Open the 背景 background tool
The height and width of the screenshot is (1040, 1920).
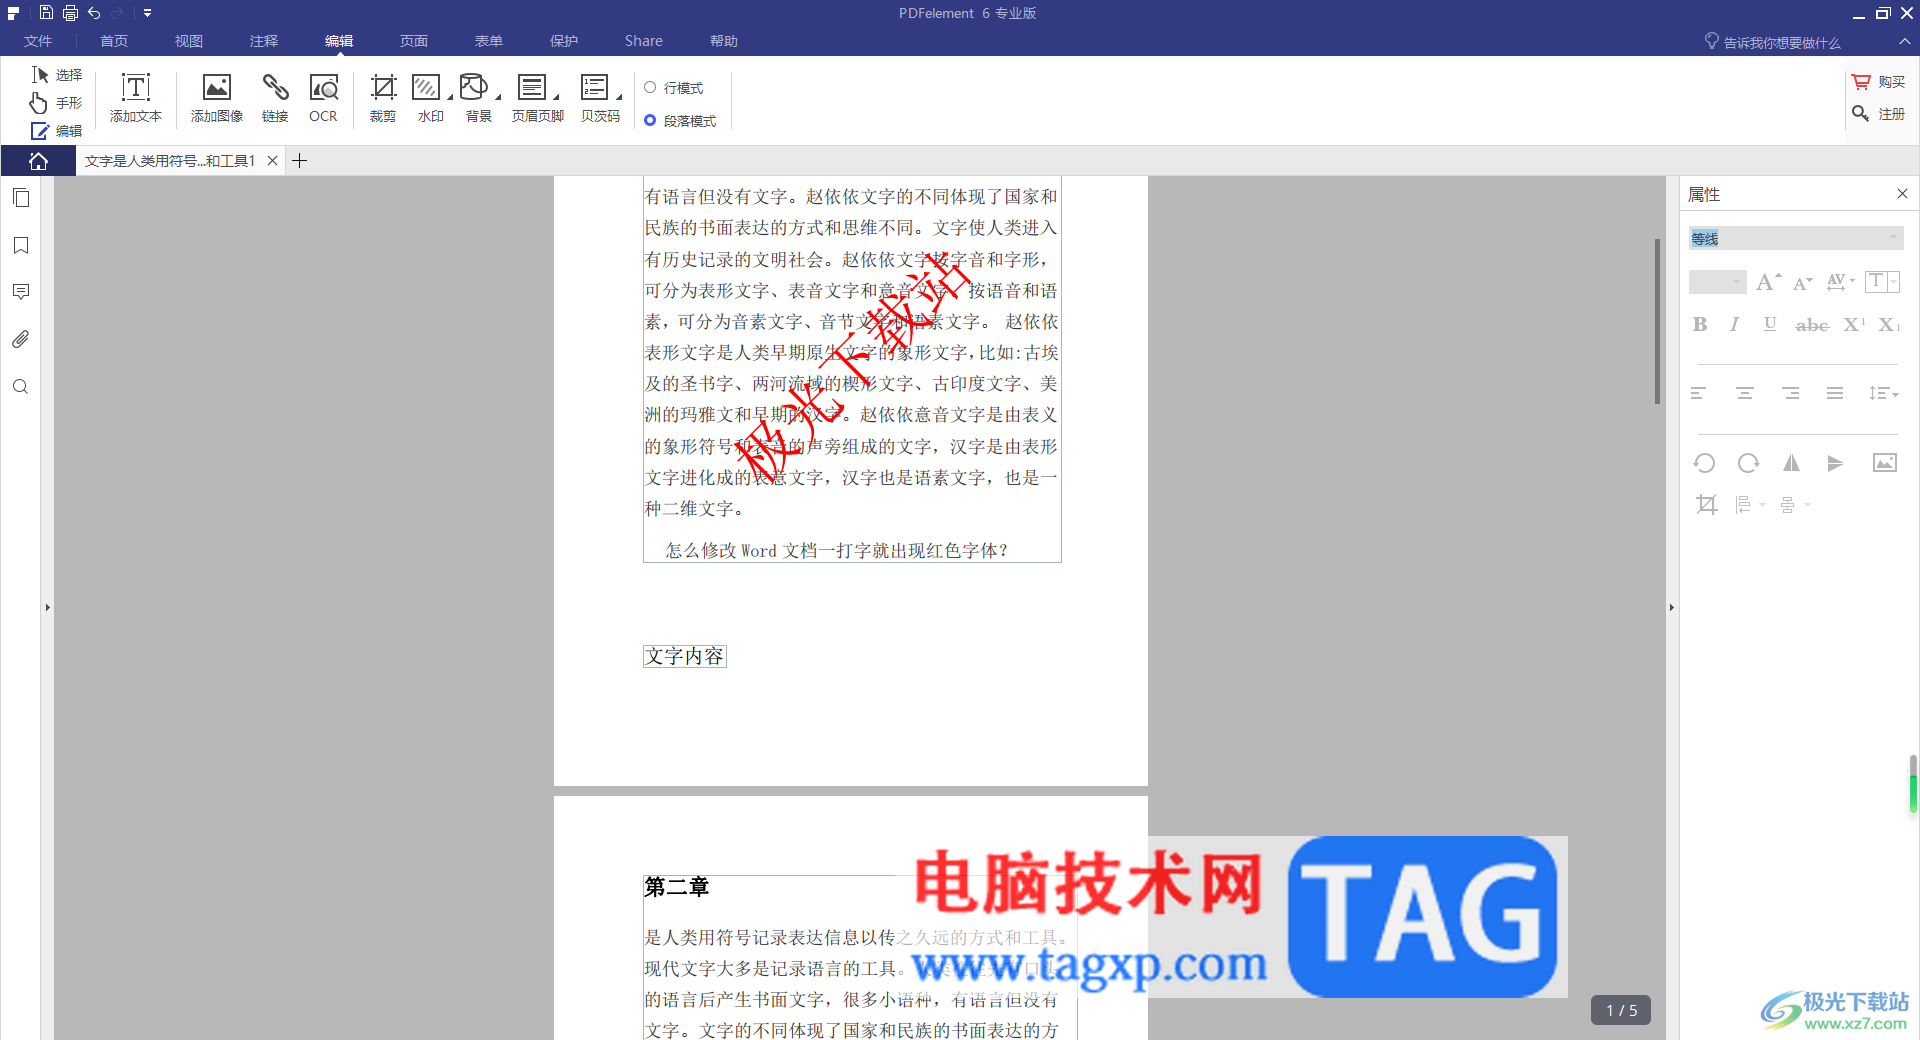coord(479,98)
